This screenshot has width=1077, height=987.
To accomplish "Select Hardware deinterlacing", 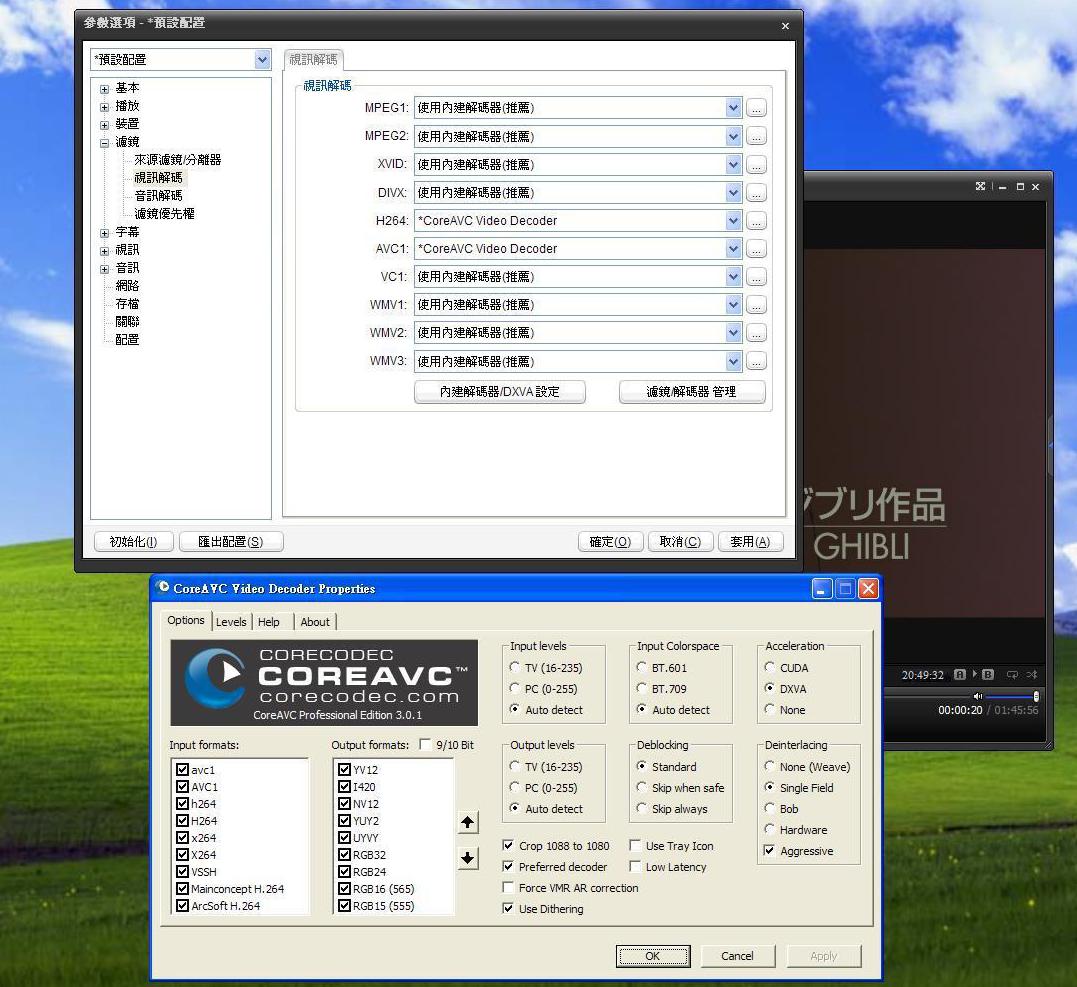I will click(x=769, y=829).
